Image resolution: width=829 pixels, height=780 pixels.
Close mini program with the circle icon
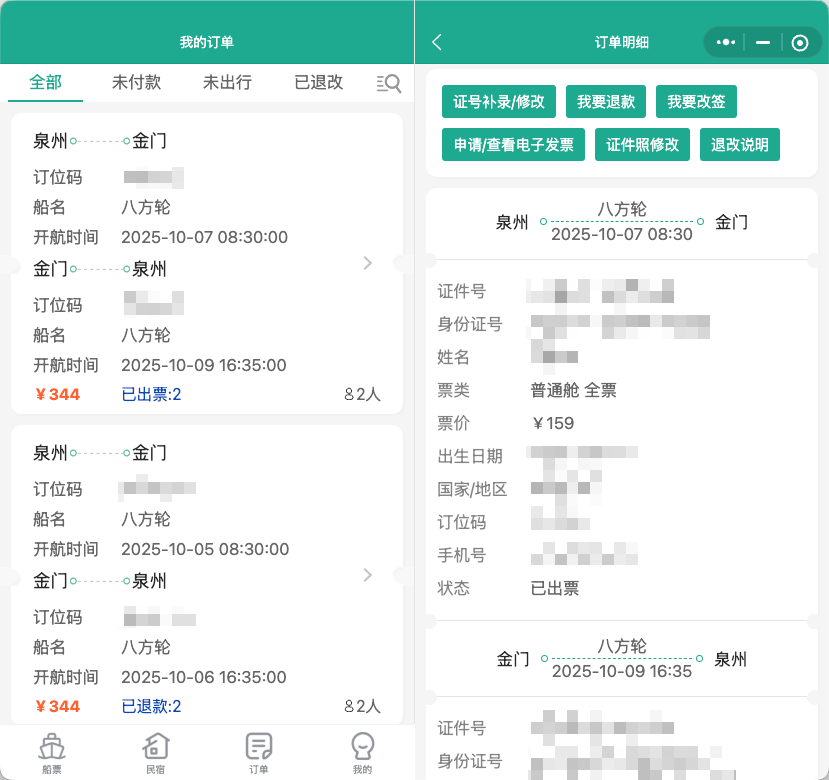pyautogui.click(x=799, y=42)
